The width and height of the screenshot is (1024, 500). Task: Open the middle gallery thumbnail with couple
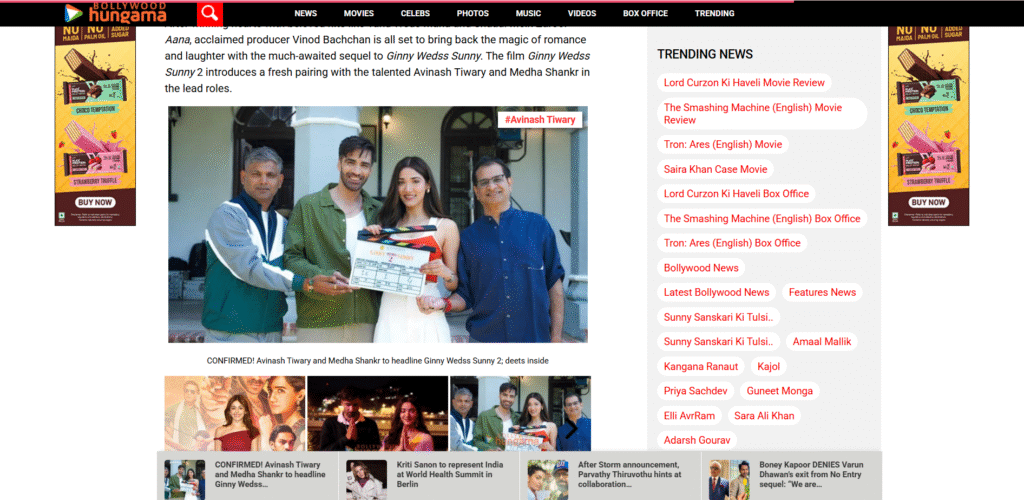click(378, 414)
